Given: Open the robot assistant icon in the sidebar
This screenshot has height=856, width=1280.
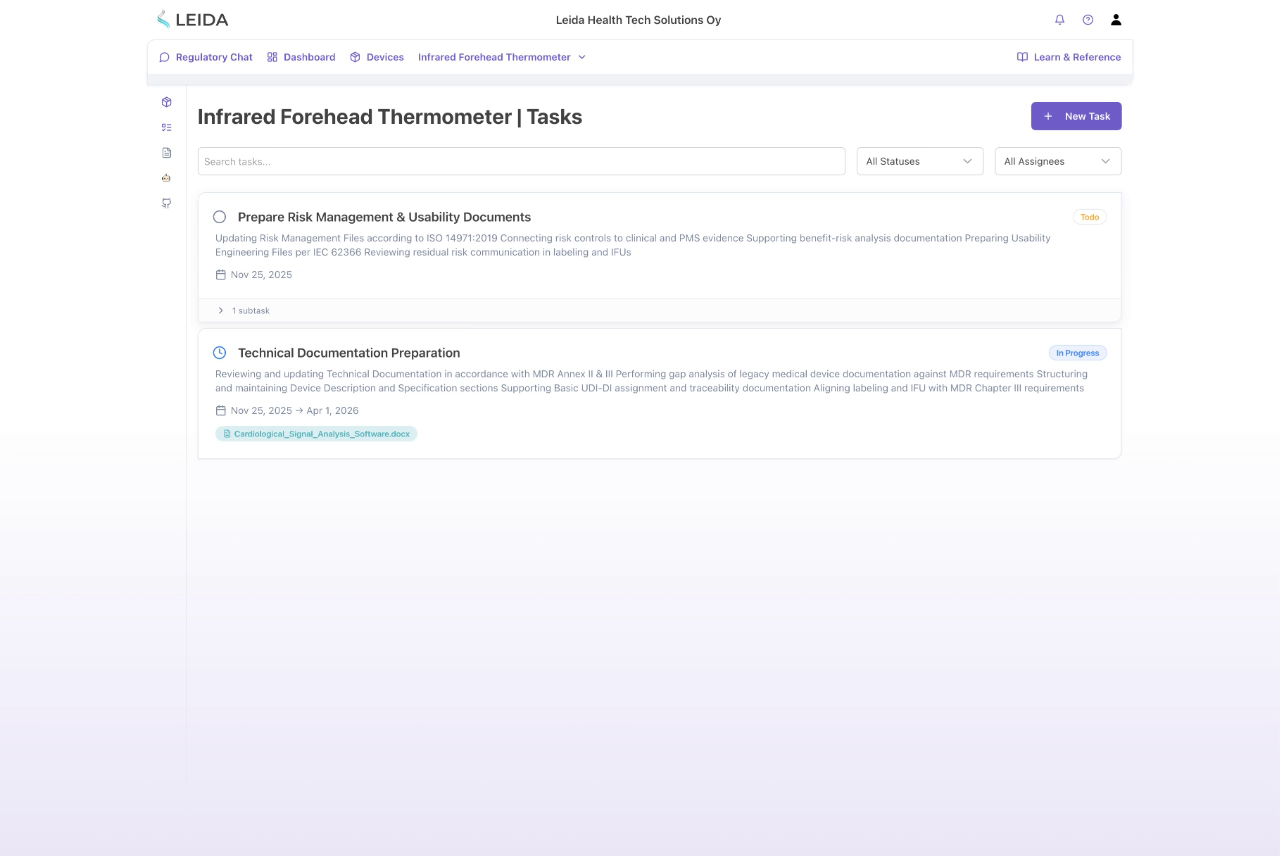Looking at the screenshot, I should pyautogui.click(x=166, y=177).
